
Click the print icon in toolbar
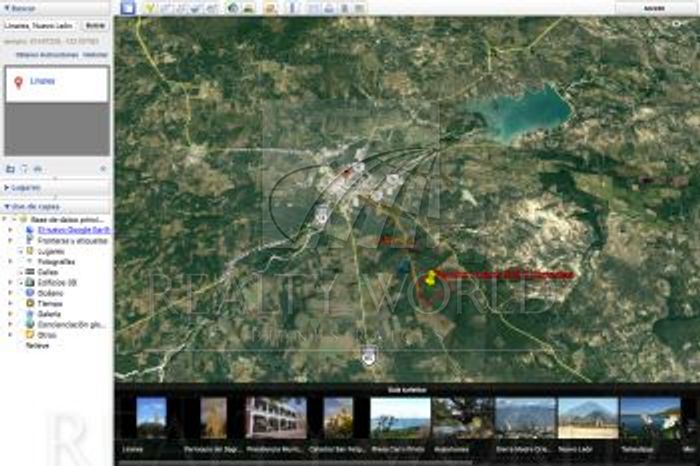click(330, 8)
